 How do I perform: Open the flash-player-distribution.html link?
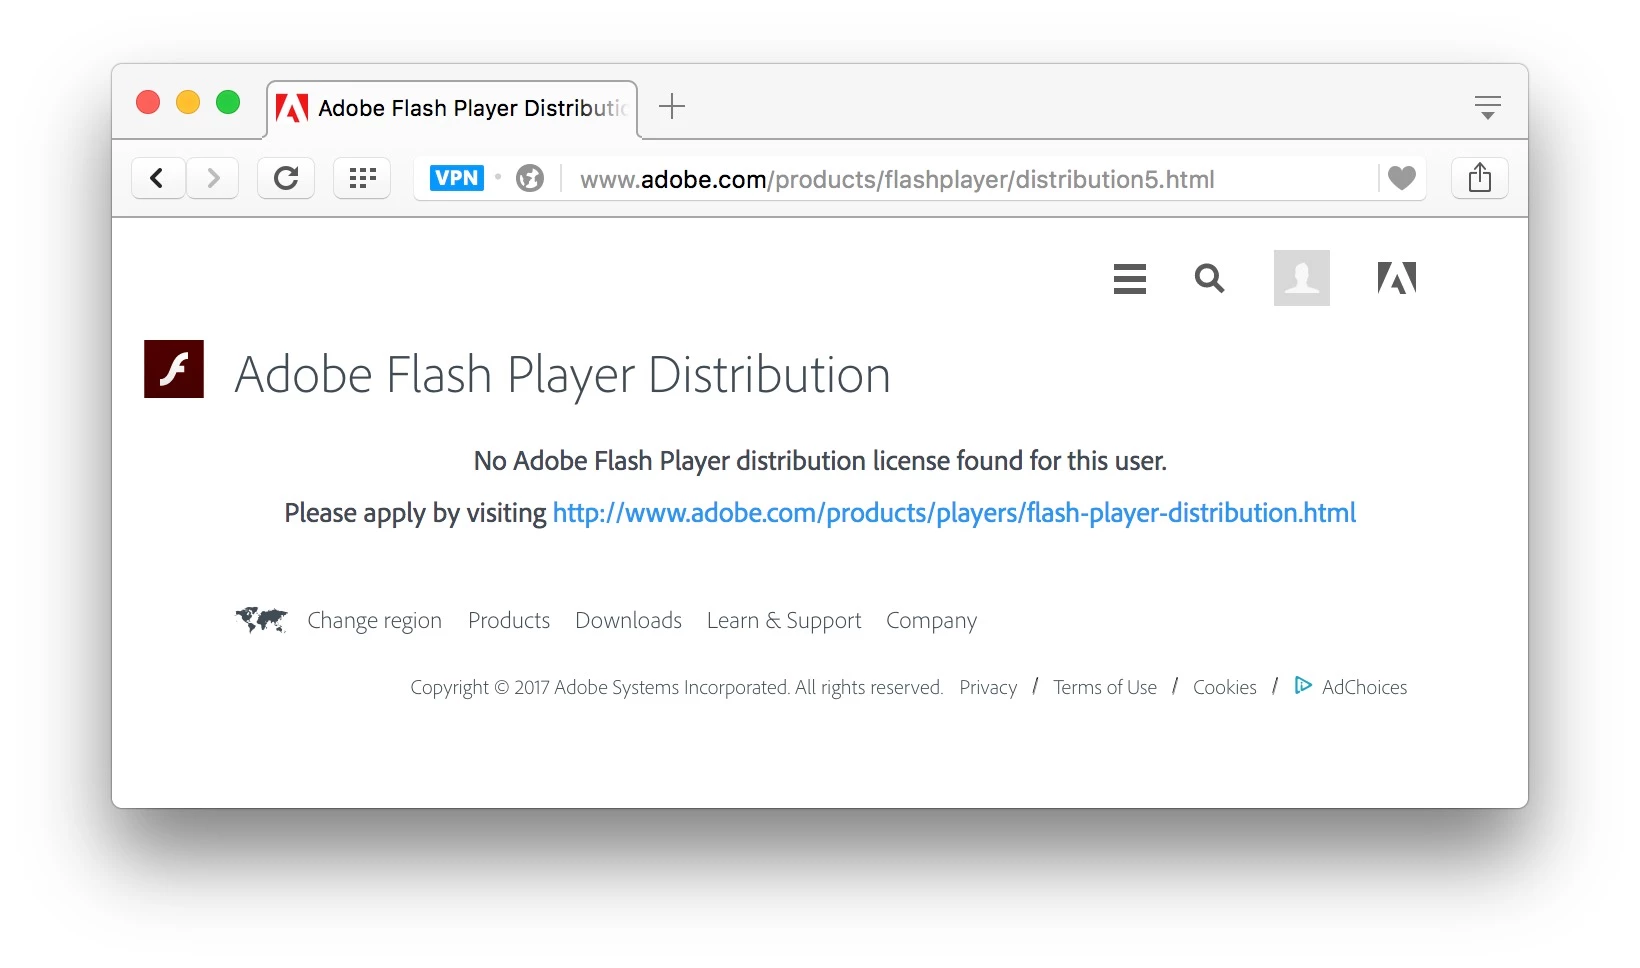(954, 513)
